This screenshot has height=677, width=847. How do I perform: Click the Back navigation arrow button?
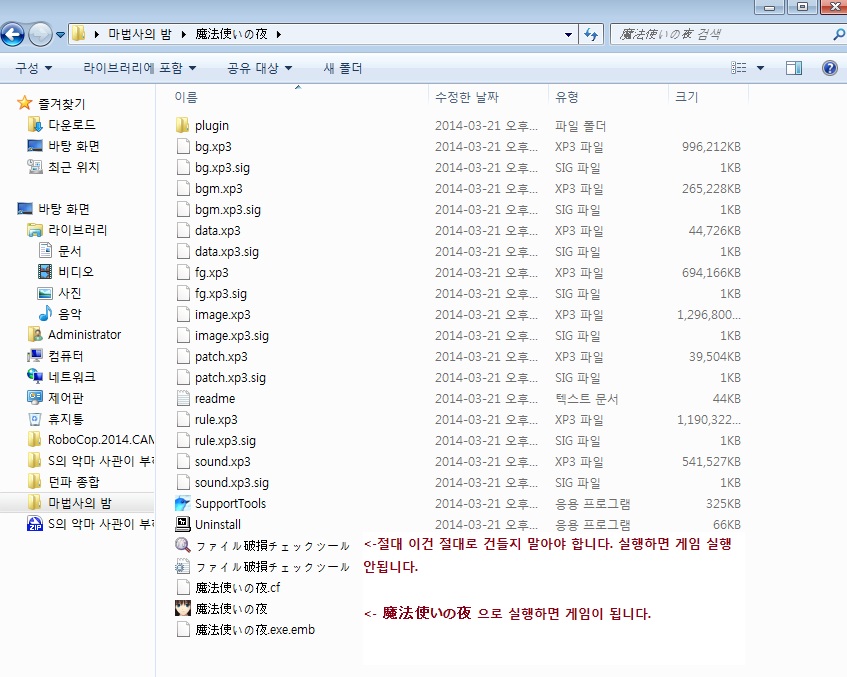point(13,35)
